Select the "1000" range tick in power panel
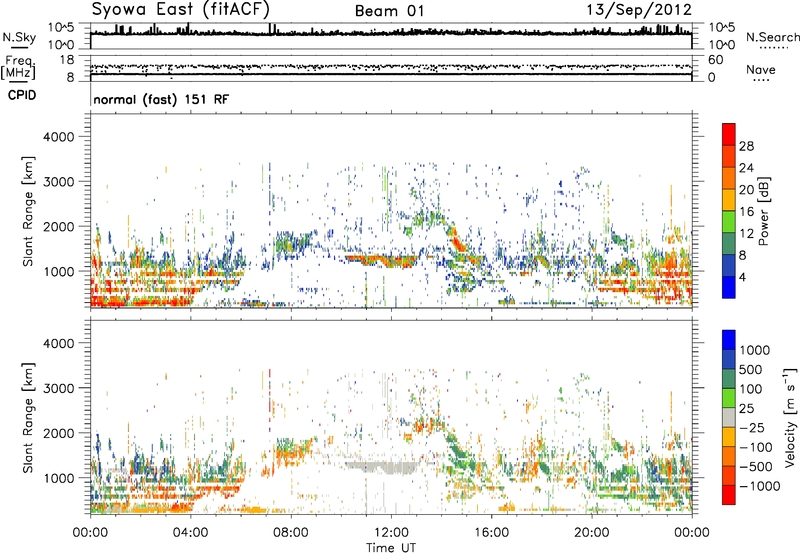Image resolution: width=800 pixels, height=554 pixels. coord(59,271)
